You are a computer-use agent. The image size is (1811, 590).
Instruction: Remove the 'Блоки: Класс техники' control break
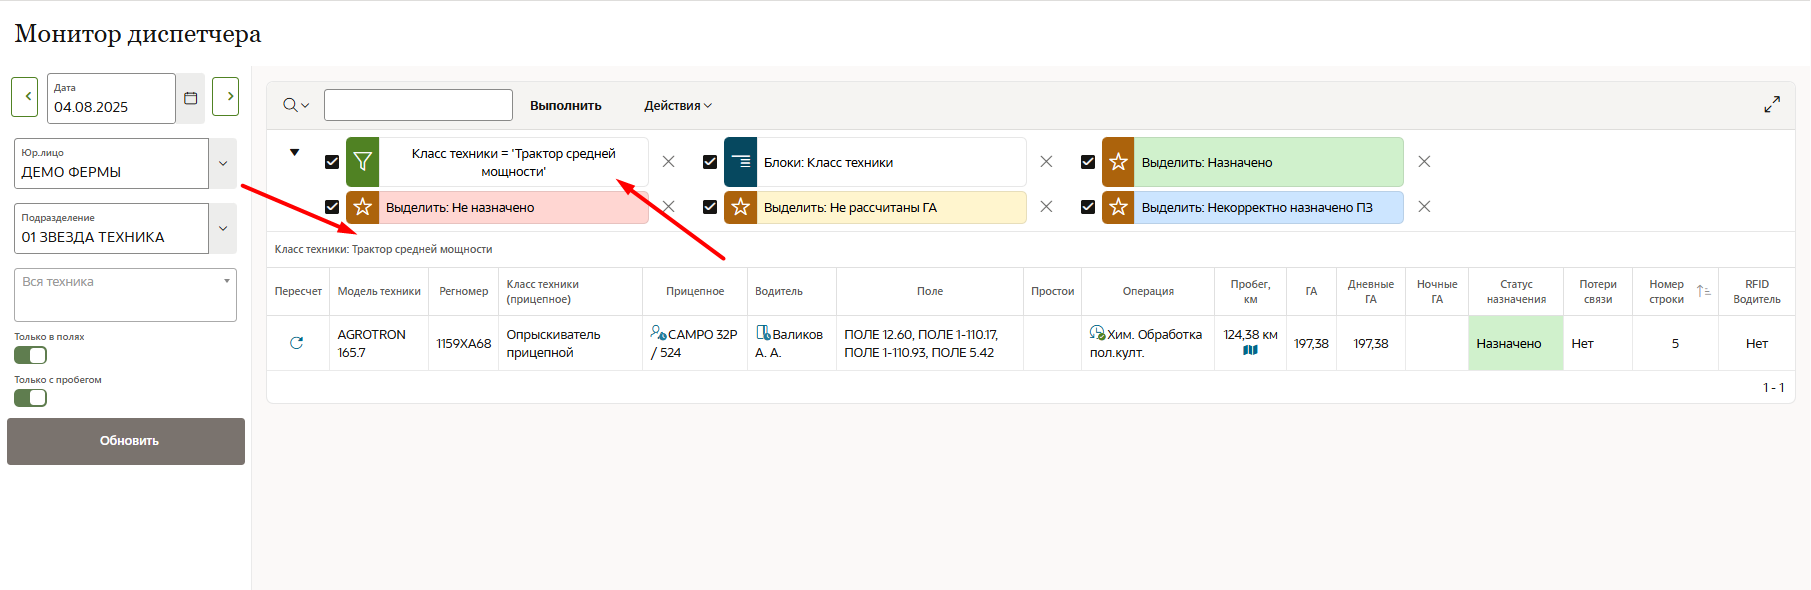[1046, 162]
